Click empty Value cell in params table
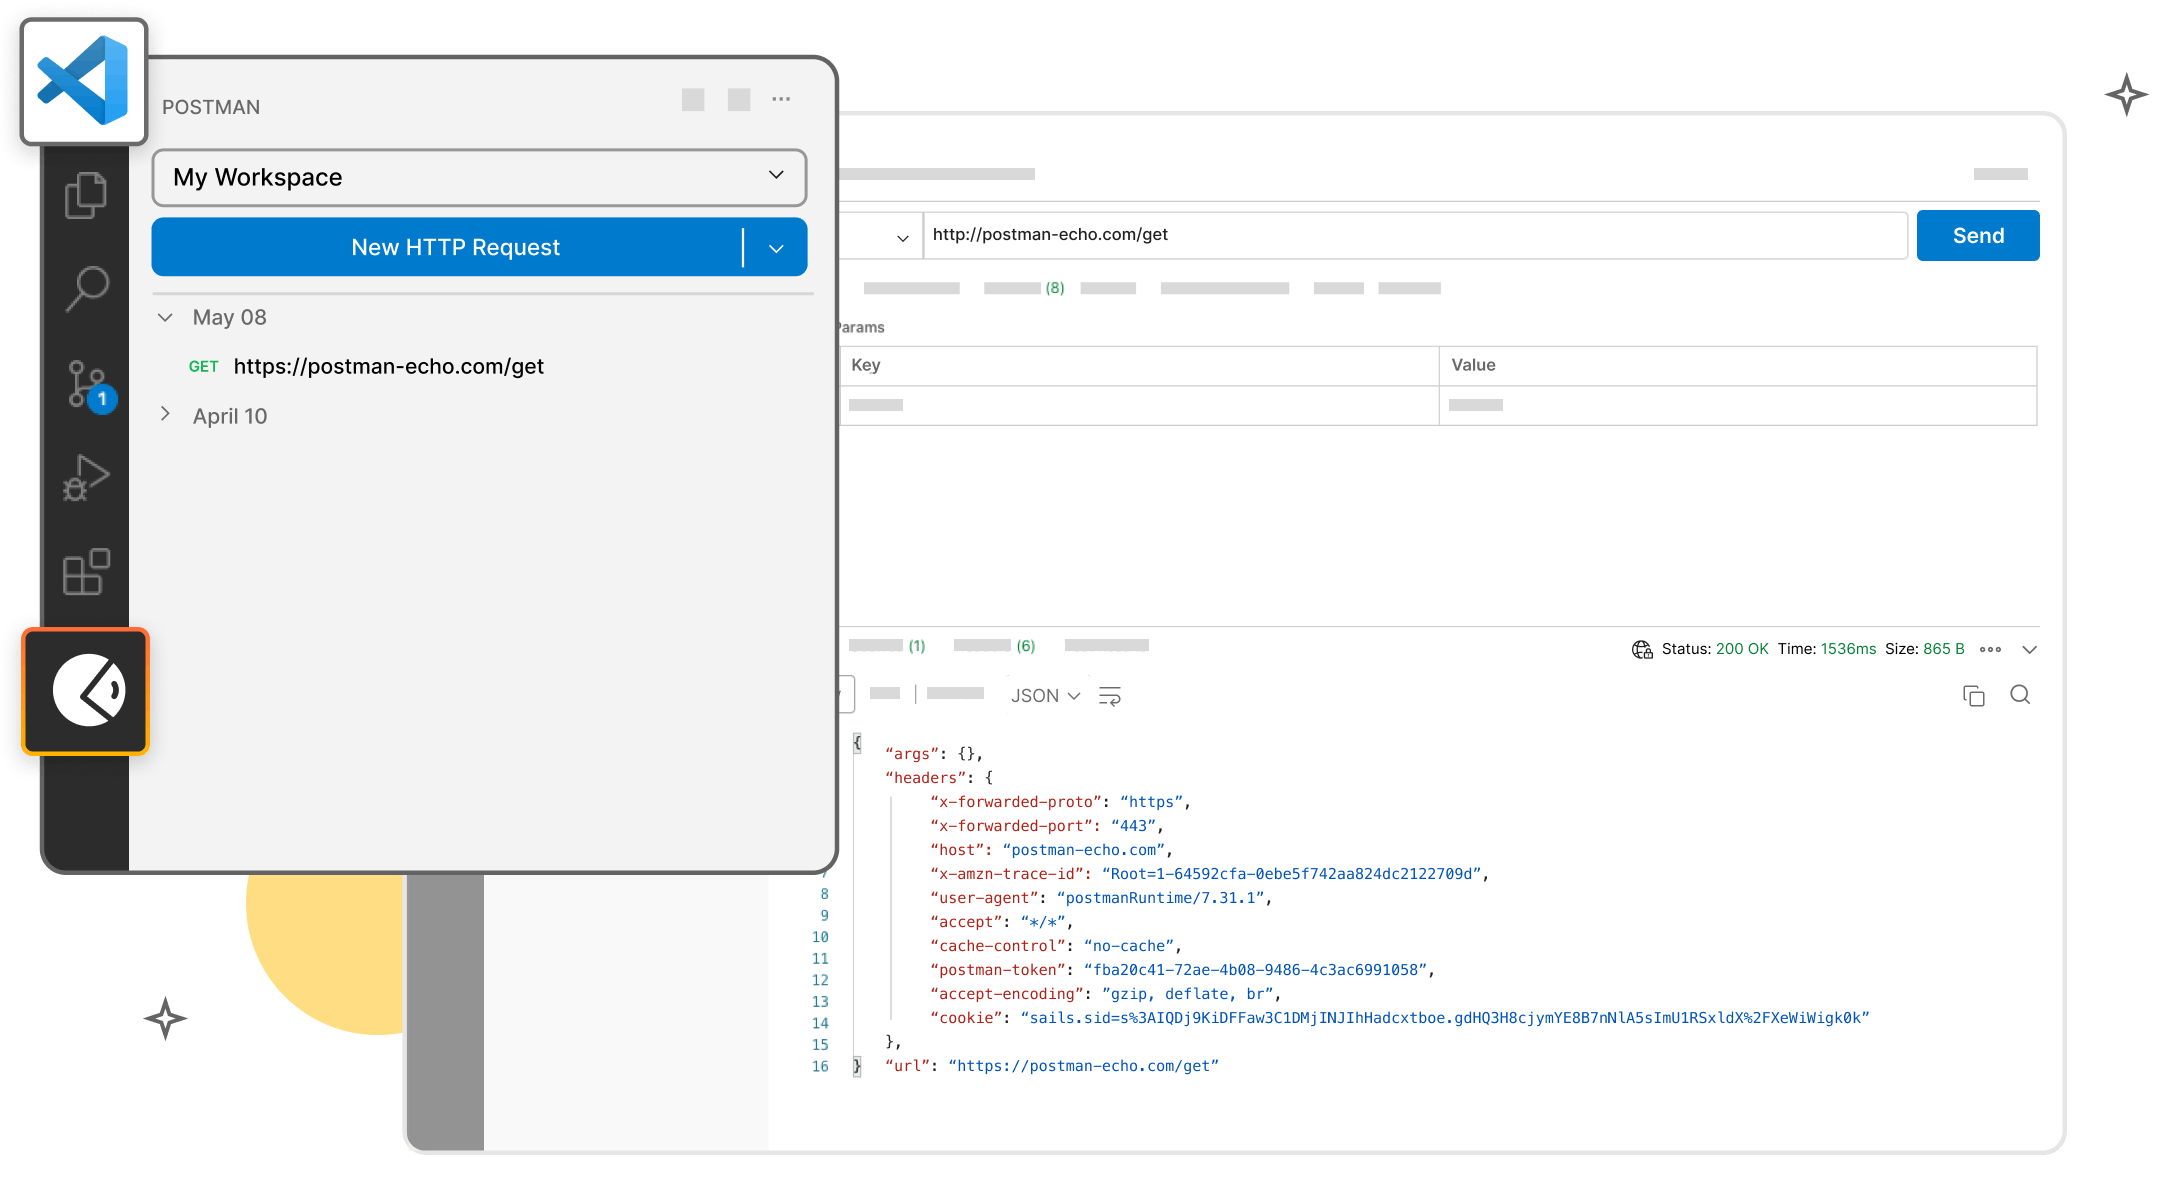Viewport: 2160px width, 1200px height. (1738, 406)
